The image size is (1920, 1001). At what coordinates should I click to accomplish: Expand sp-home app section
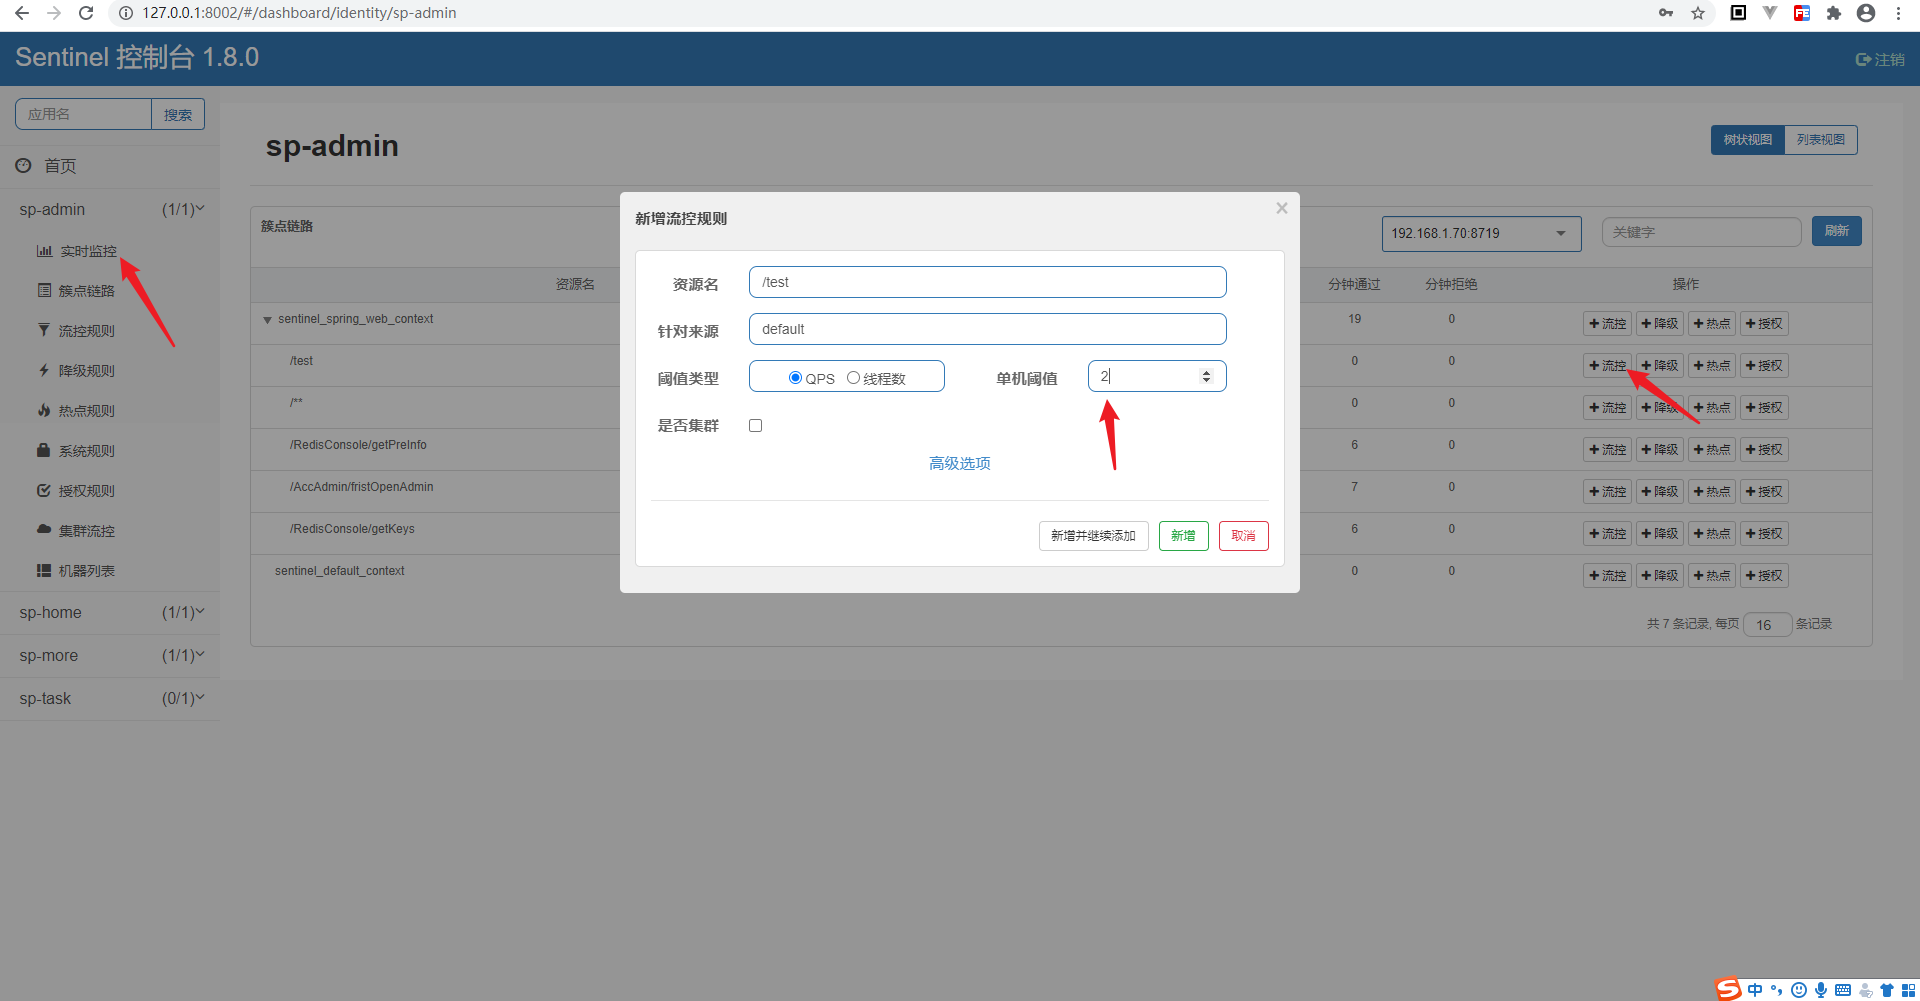click(110, 612)
